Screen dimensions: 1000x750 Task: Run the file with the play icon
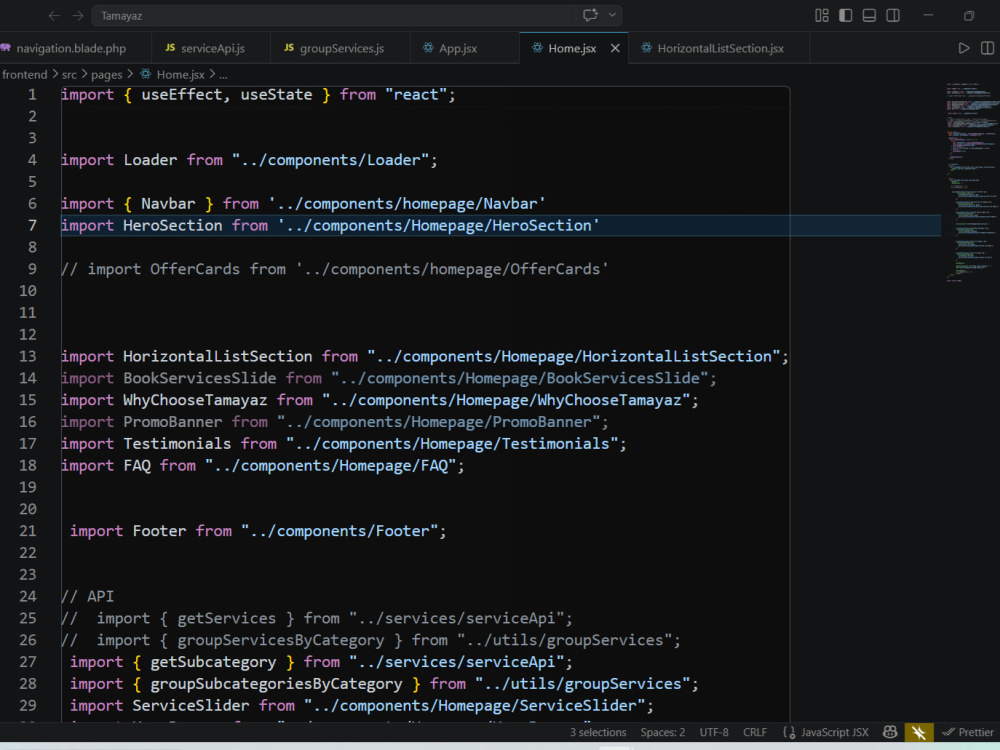click(964, 48)
